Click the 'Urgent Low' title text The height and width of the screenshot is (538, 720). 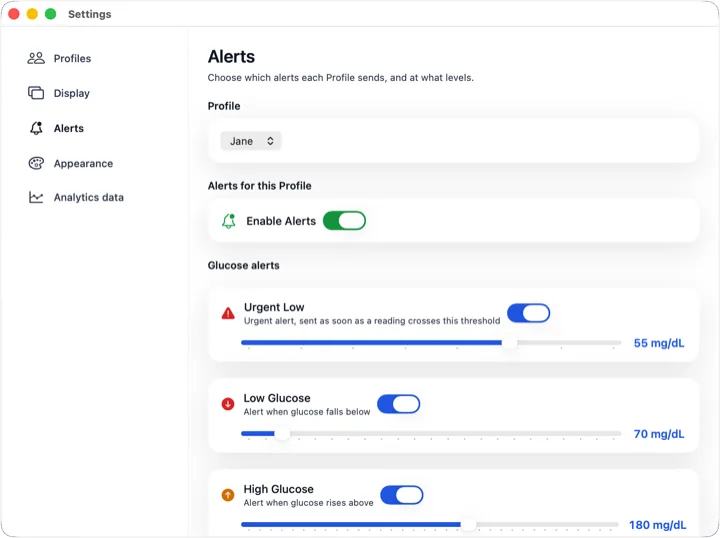pyautogui.click(x=274, y=307)
